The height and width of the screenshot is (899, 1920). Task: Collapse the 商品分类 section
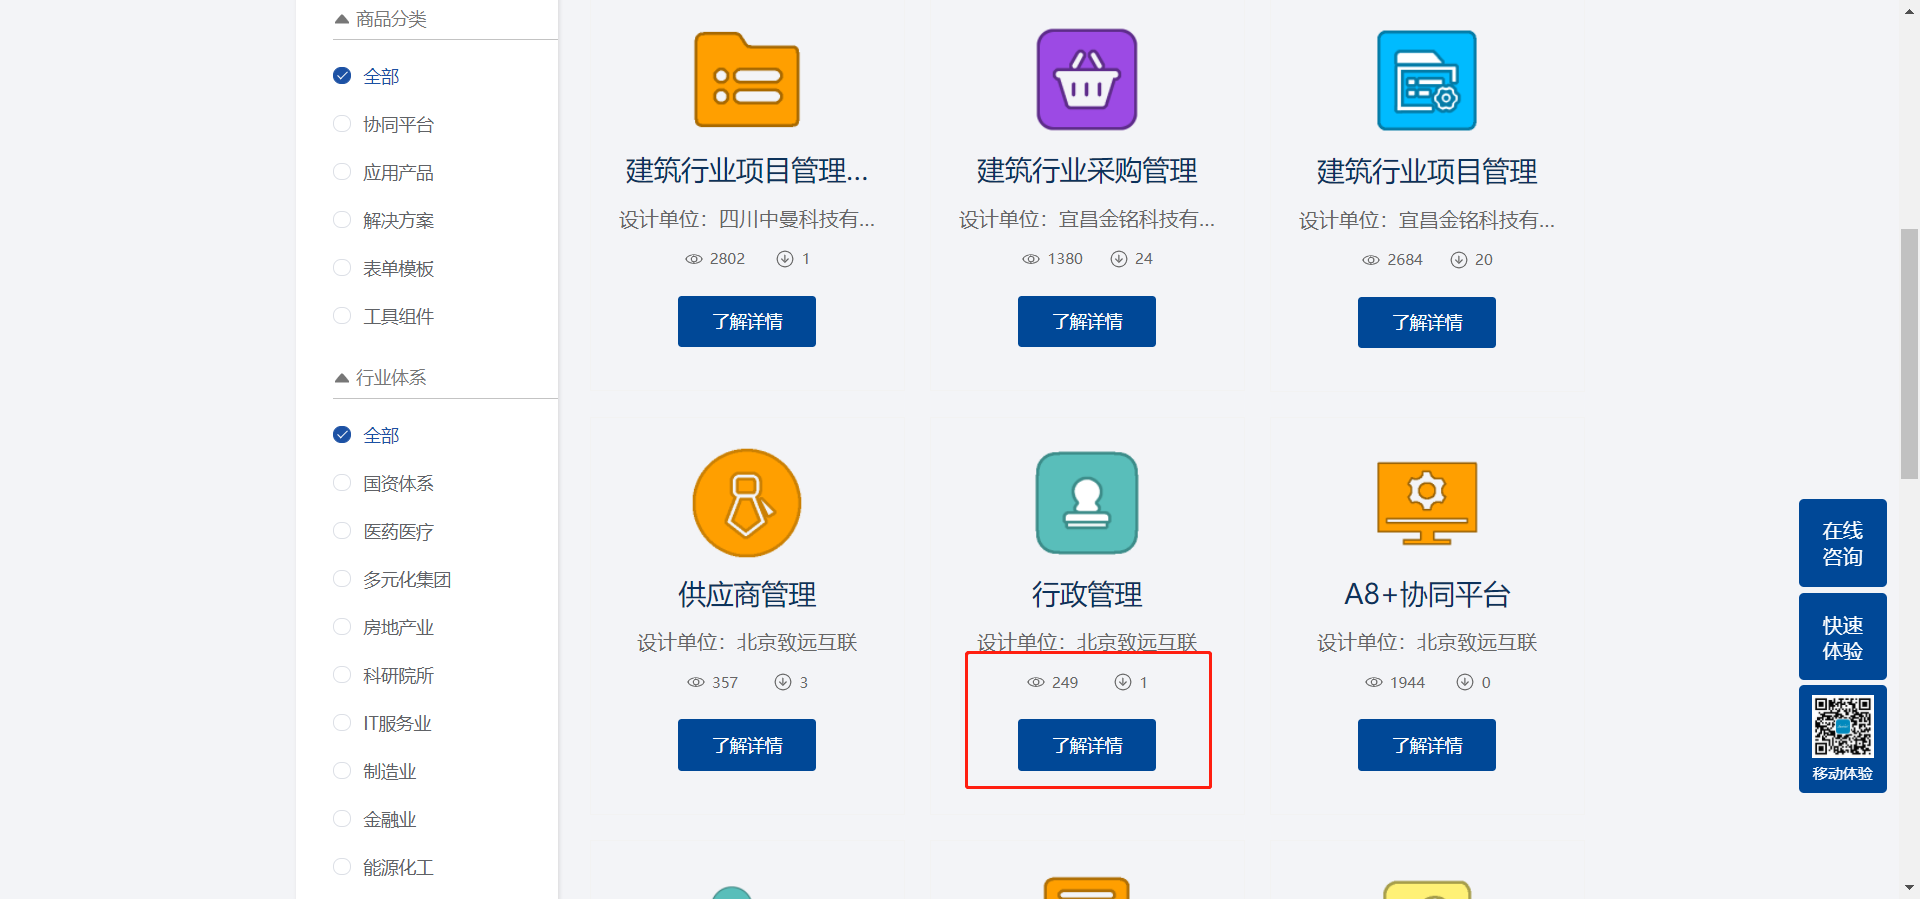click(342, 19)
